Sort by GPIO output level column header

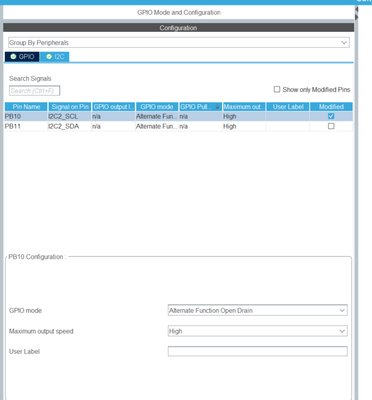[113, 107]
